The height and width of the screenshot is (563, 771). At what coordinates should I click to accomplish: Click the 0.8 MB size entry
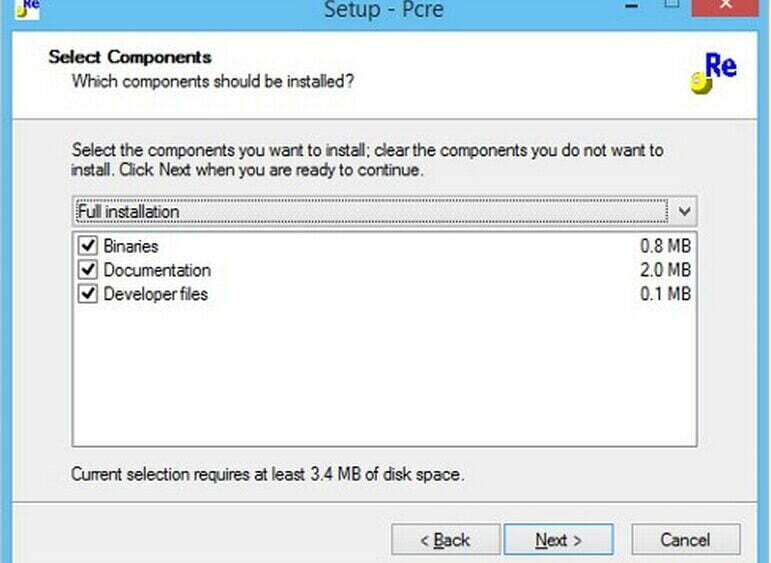pyautogui.click(x=665, y=245)
